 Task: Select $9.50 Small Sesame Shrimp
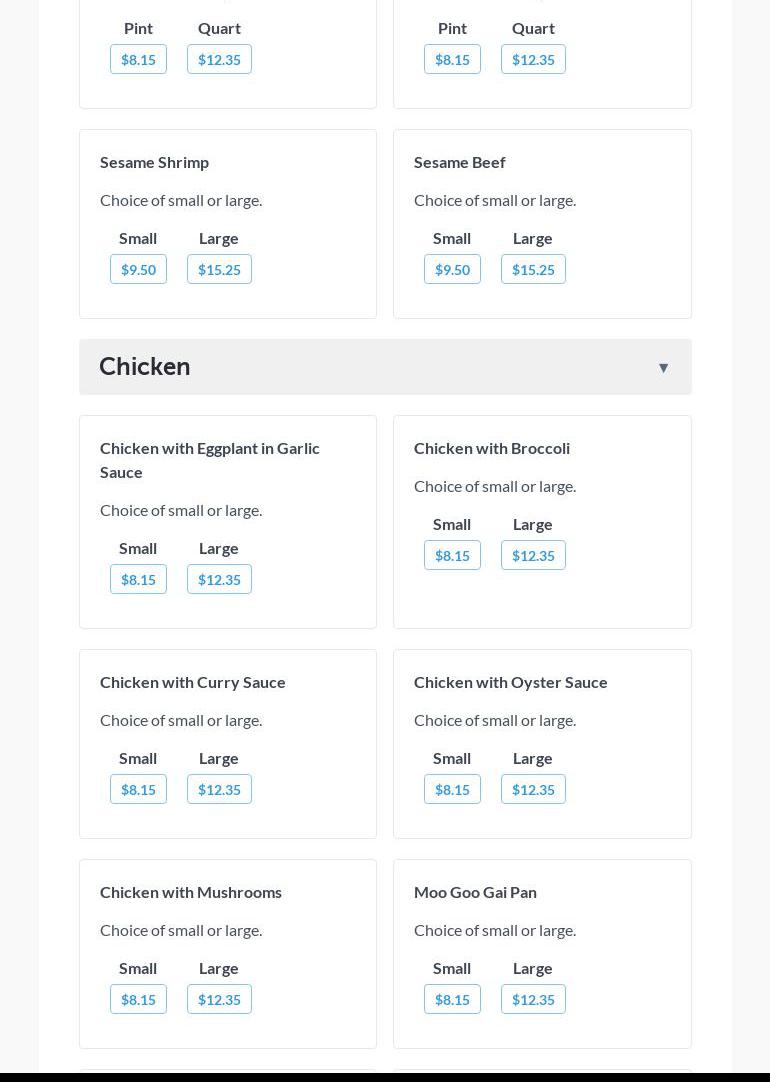point(138,270)
